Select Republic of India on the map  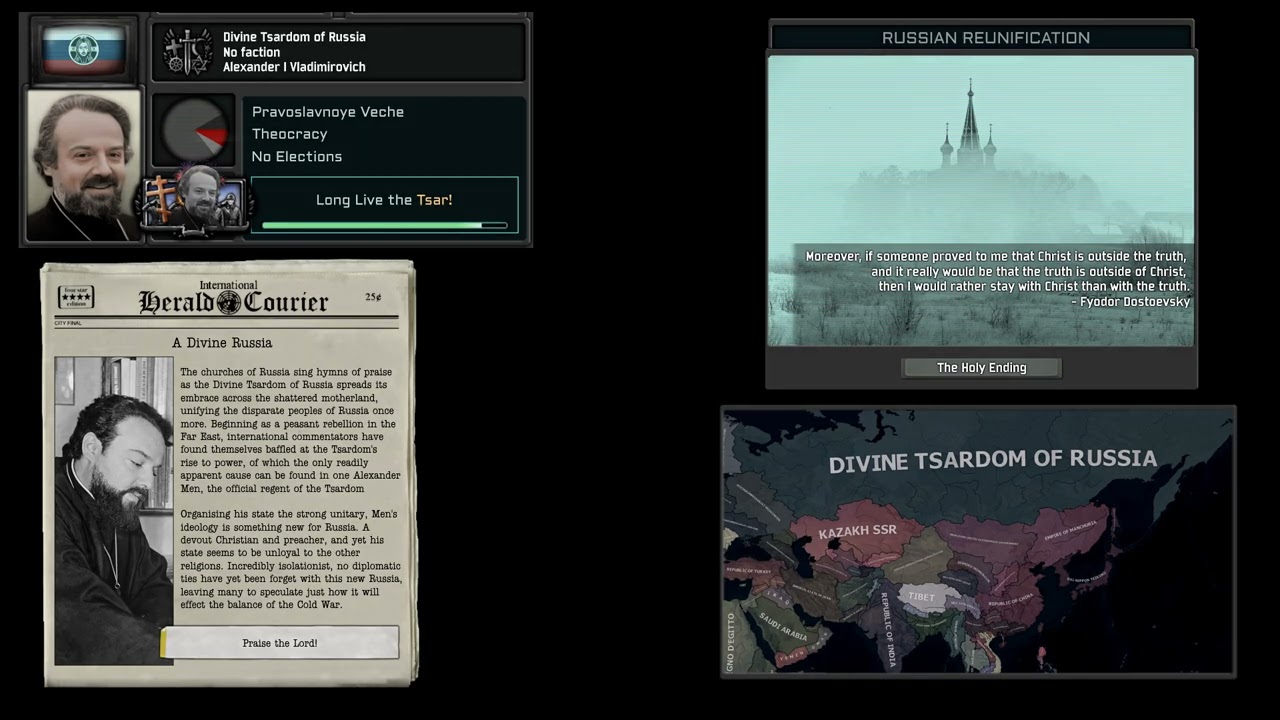[888, 630]
